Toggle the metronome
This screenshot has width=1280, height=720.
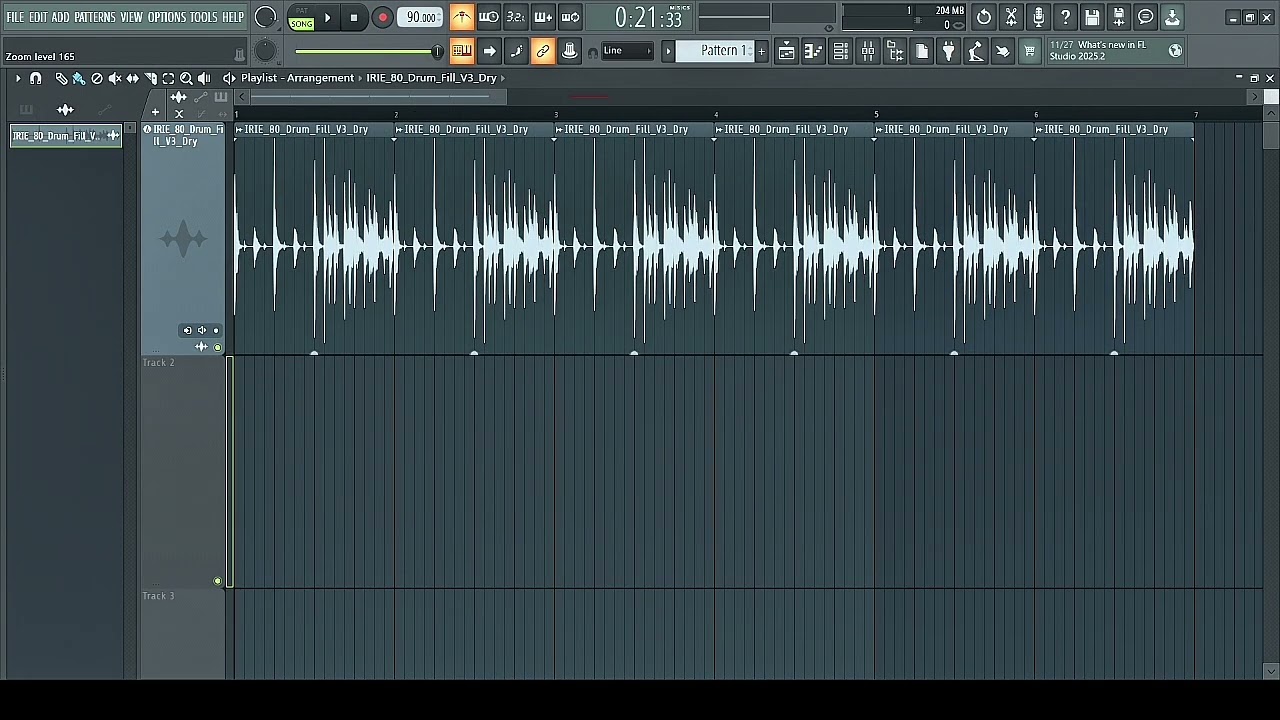[461, 17]
